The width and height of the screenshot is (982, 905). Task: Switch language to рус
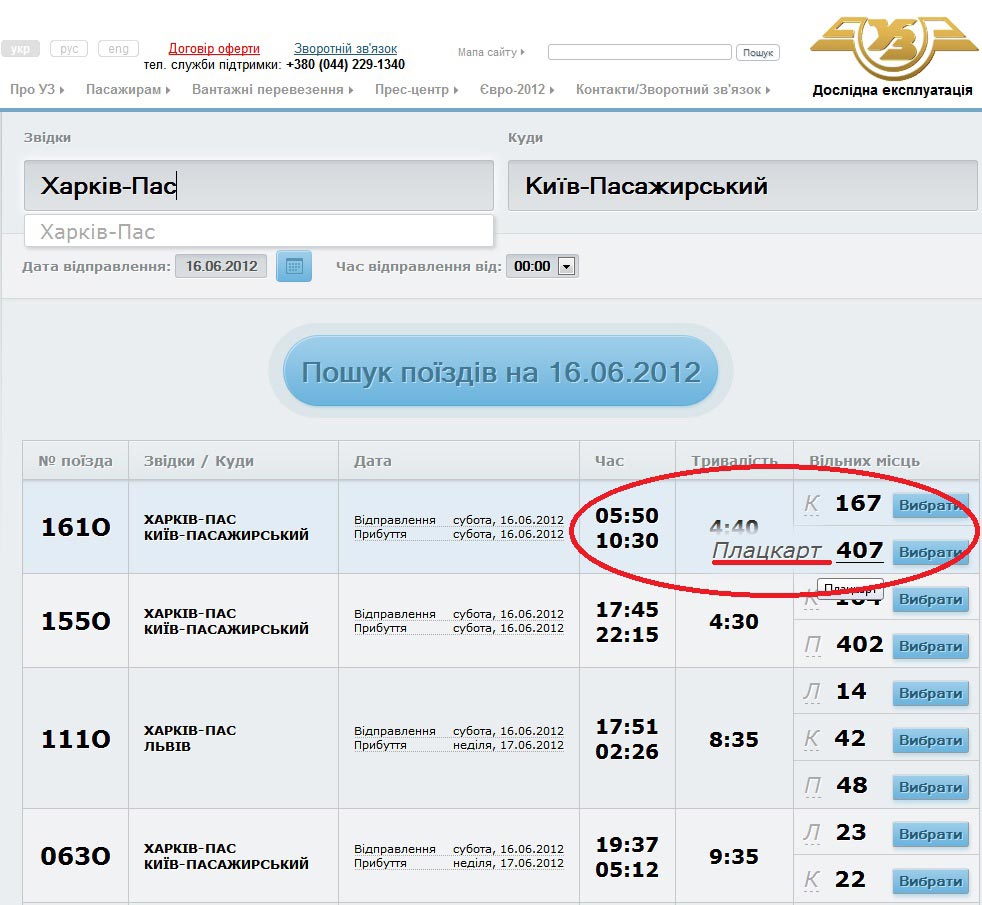[68, 49]
